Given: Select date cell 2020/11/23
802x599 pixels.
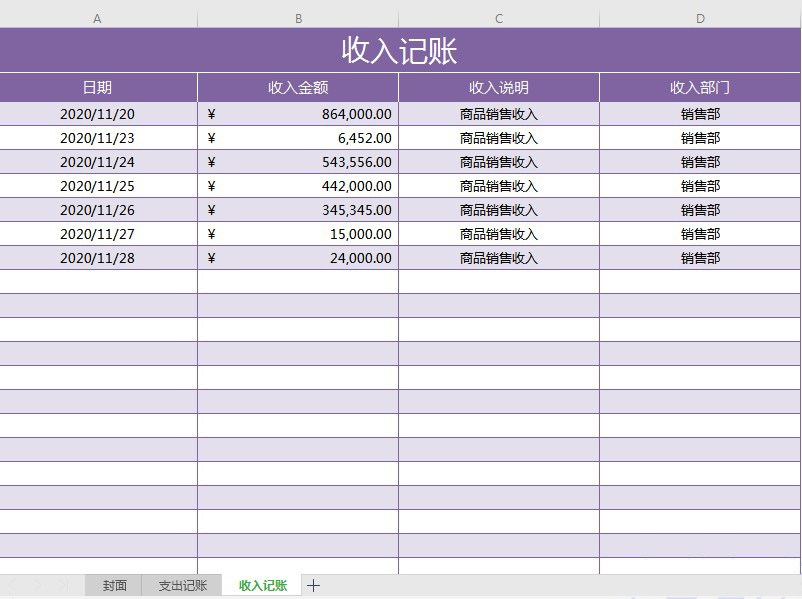Looking at the screenshot, I should [x=98, y=138].
